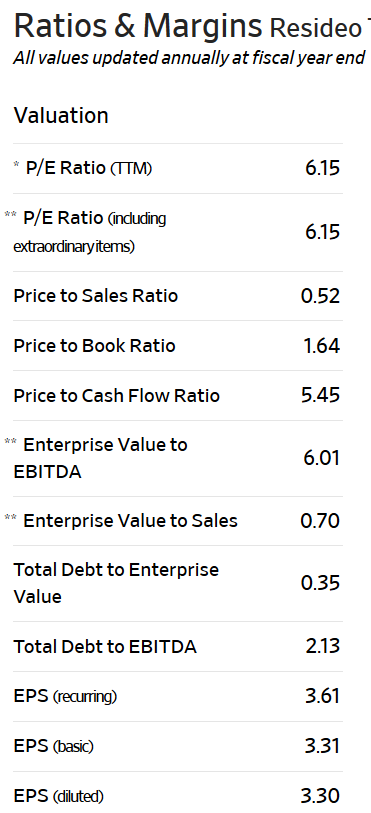The width and height of the screenshot is (371, 813).
Task: Click the P/E Ratio (TTM) label
Action: coord(89,168)
